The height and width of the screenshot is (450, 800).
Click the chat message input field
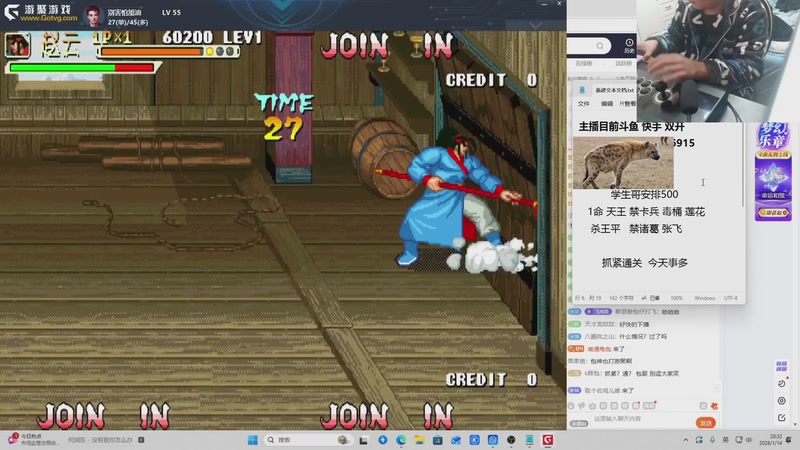tap(640, 419)
